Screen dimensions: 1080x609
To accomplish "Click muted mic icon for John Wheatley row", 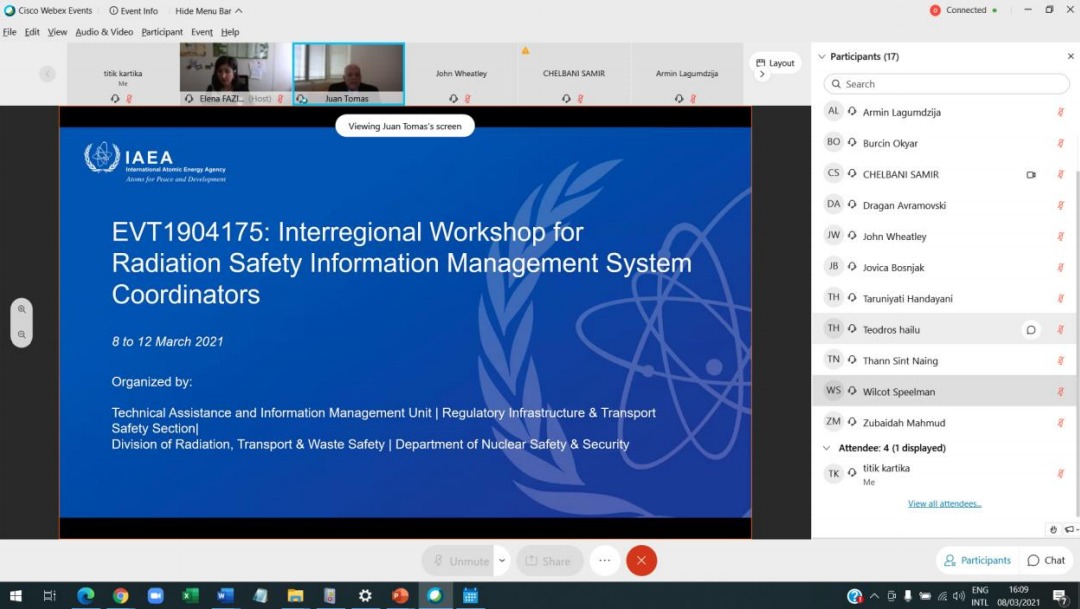I will (1061, 236).
